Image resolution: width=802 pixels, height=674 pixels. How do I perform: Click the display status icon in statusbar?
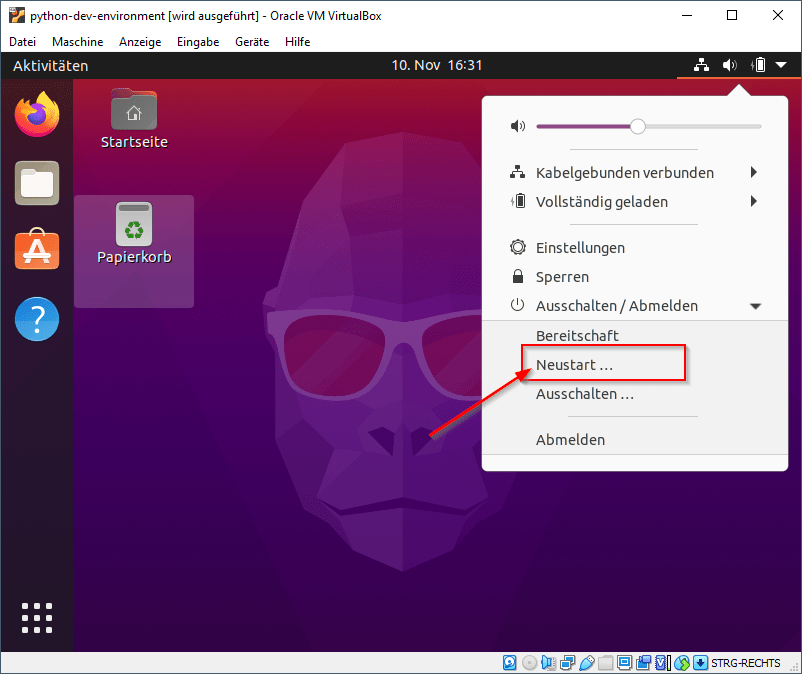click(x=624, y=662)
